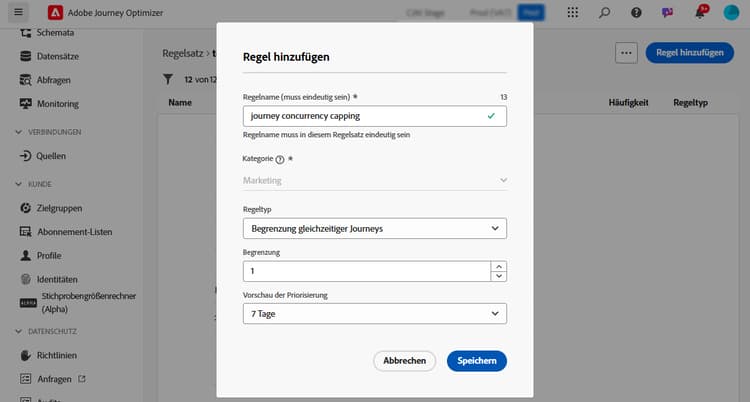
Task: Open the Kategorie Marketing dropdown
Action: coord(375,180)
